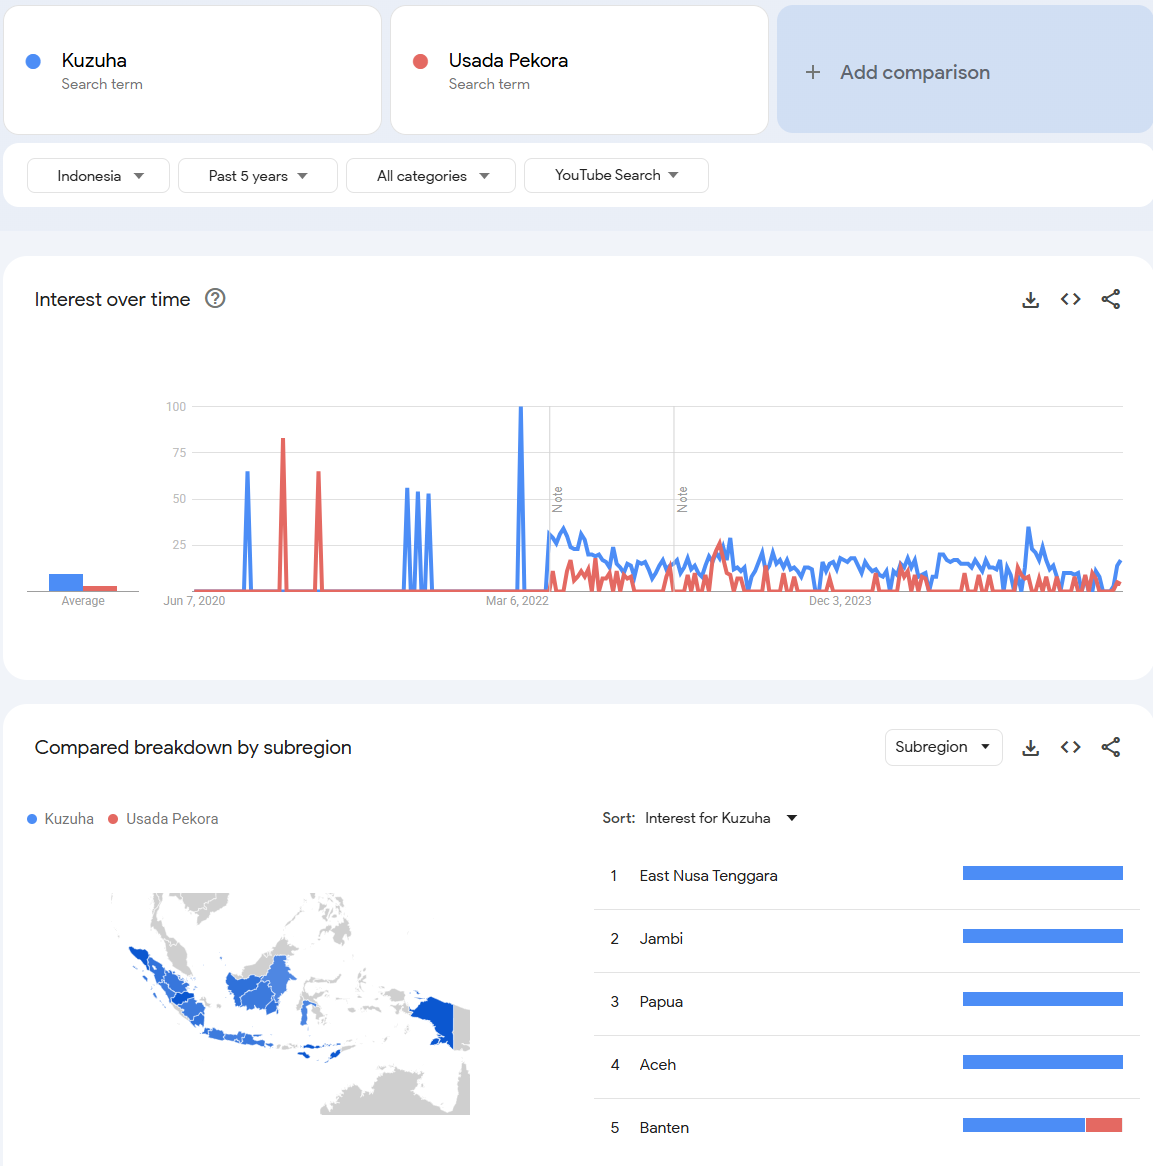Click the plus icon to add comparison
Image resolution: width=1153 pixels, height=1166 pixels.
(x=813, y=72)
